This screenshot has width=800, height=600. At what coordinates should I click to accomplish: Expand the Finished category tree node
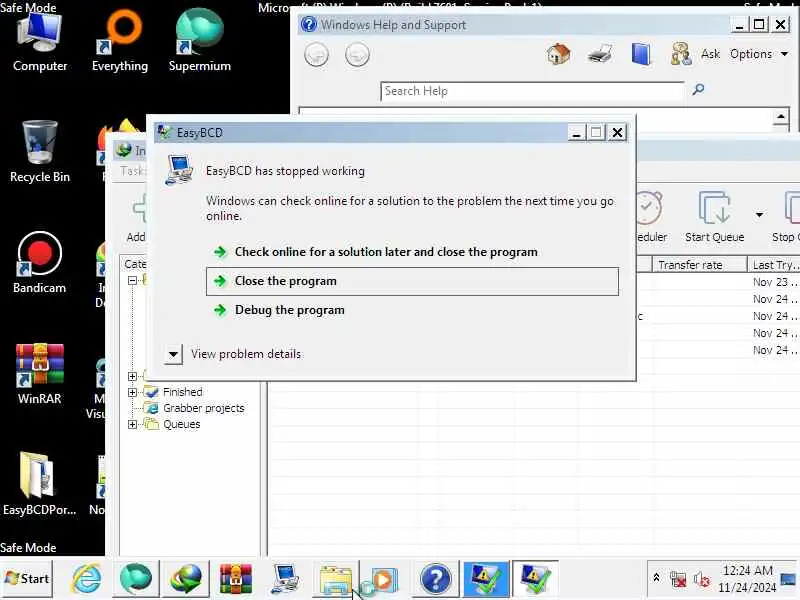click(x=132, y=392)
